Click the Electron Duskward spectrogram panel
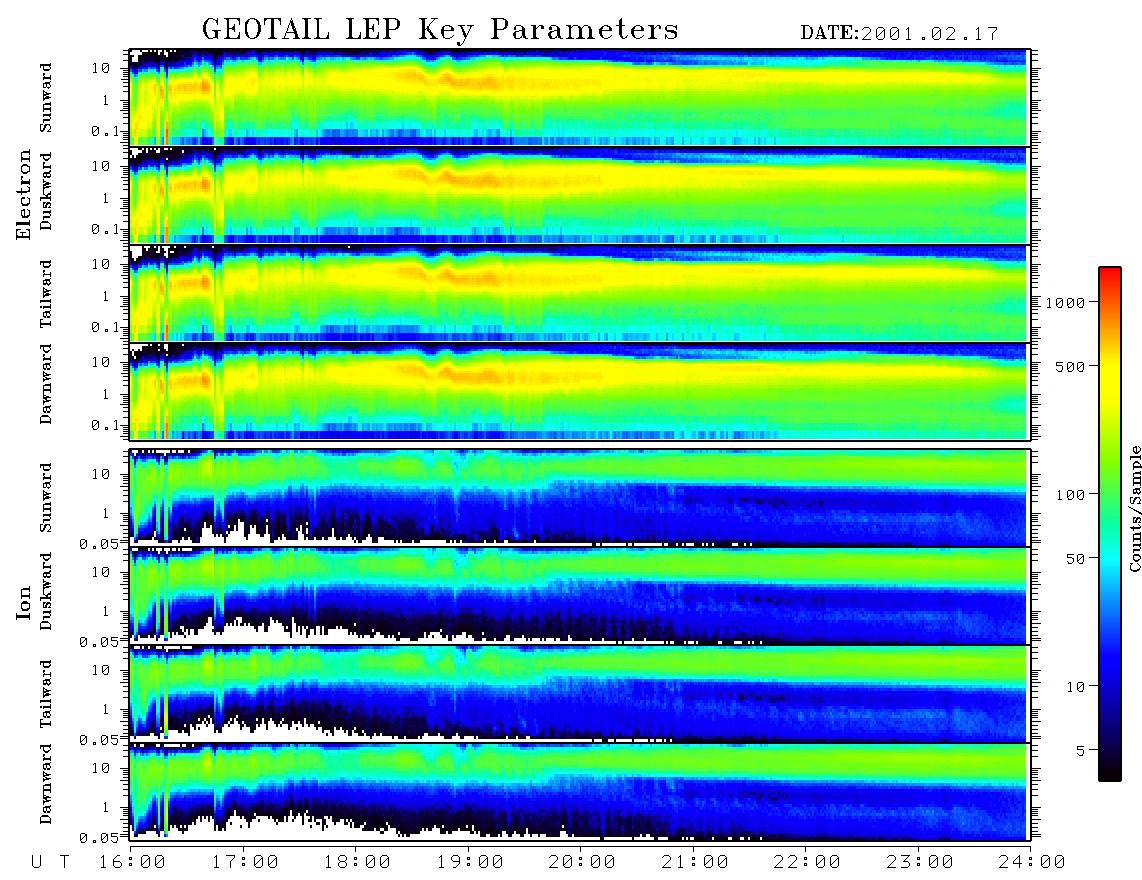 point(579,195)
